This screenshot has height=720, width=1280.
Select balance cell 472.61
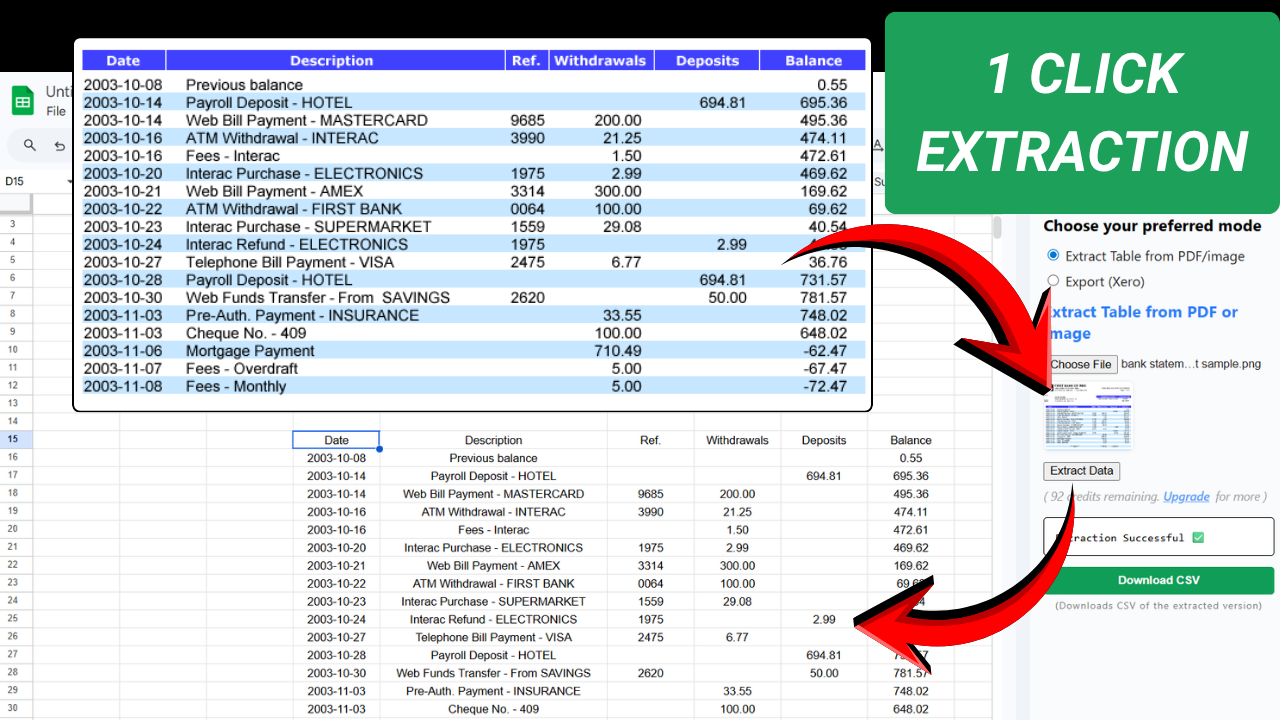point(911,530)
